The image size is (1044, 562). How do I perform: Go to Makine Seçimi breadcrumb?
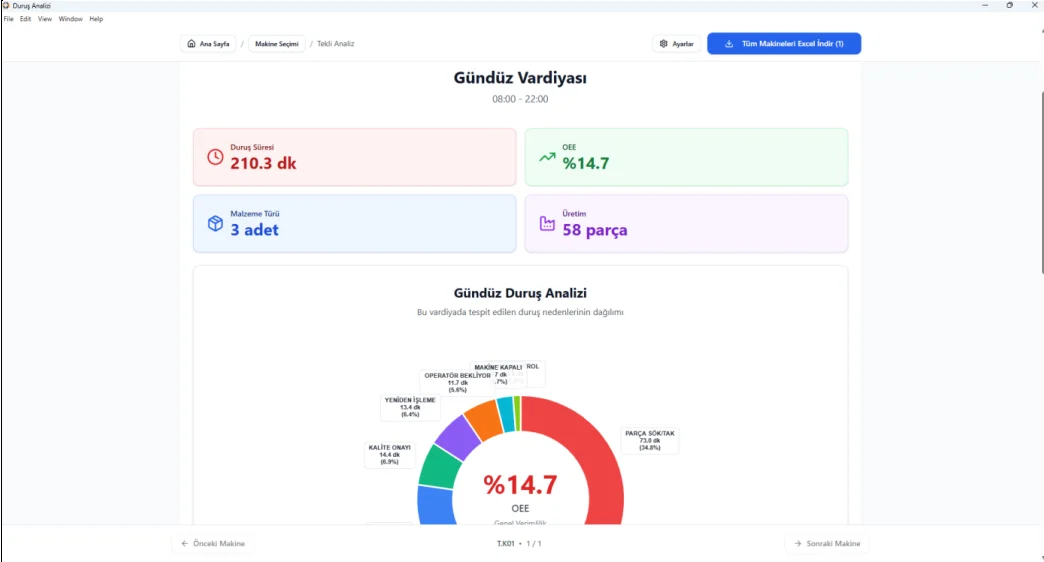277,44
